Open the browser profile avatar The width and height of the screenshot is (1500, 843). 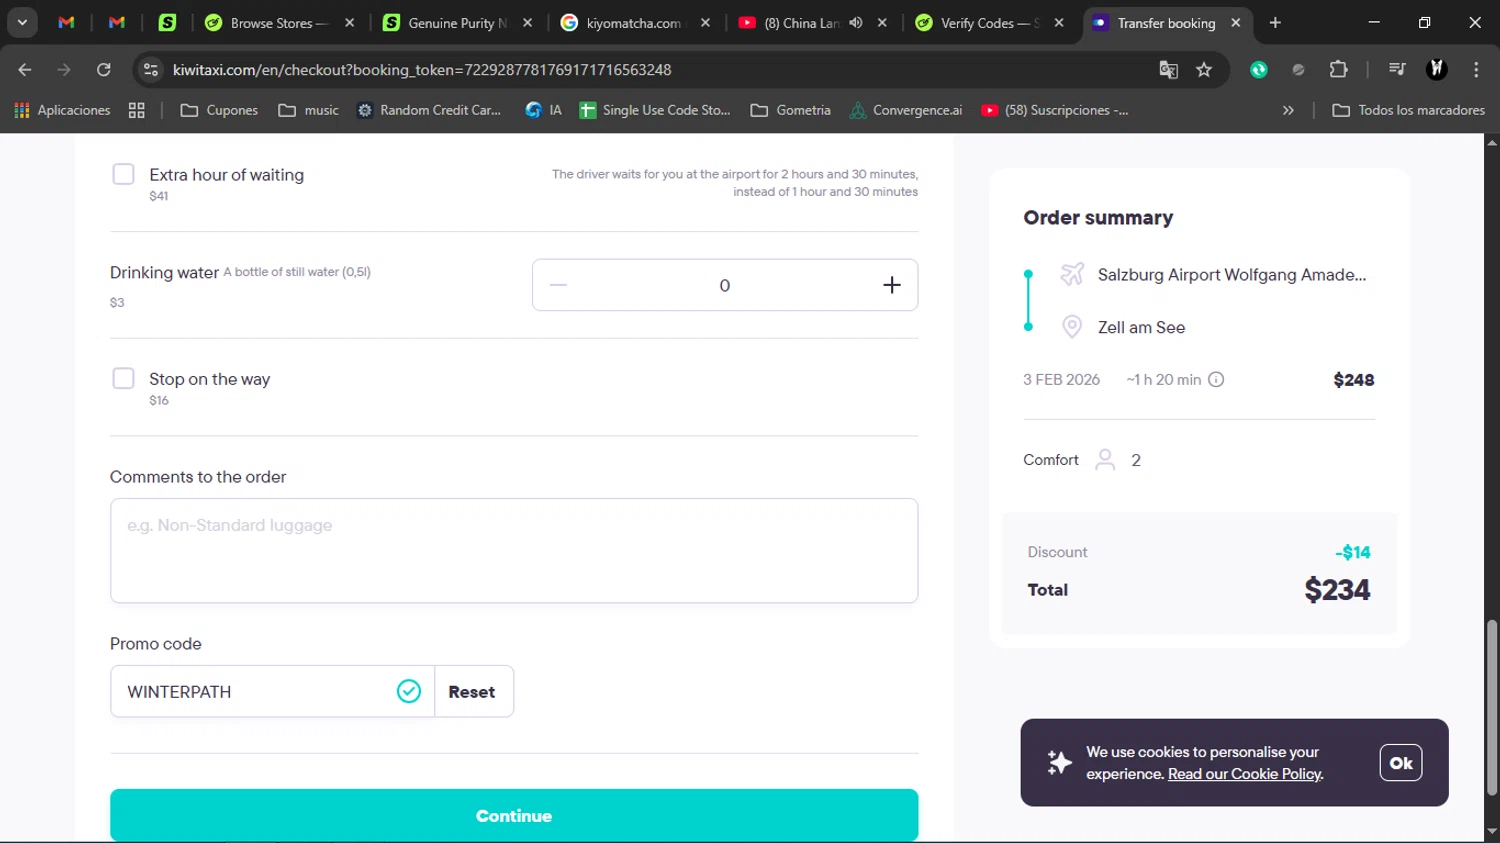point(1437,69)
